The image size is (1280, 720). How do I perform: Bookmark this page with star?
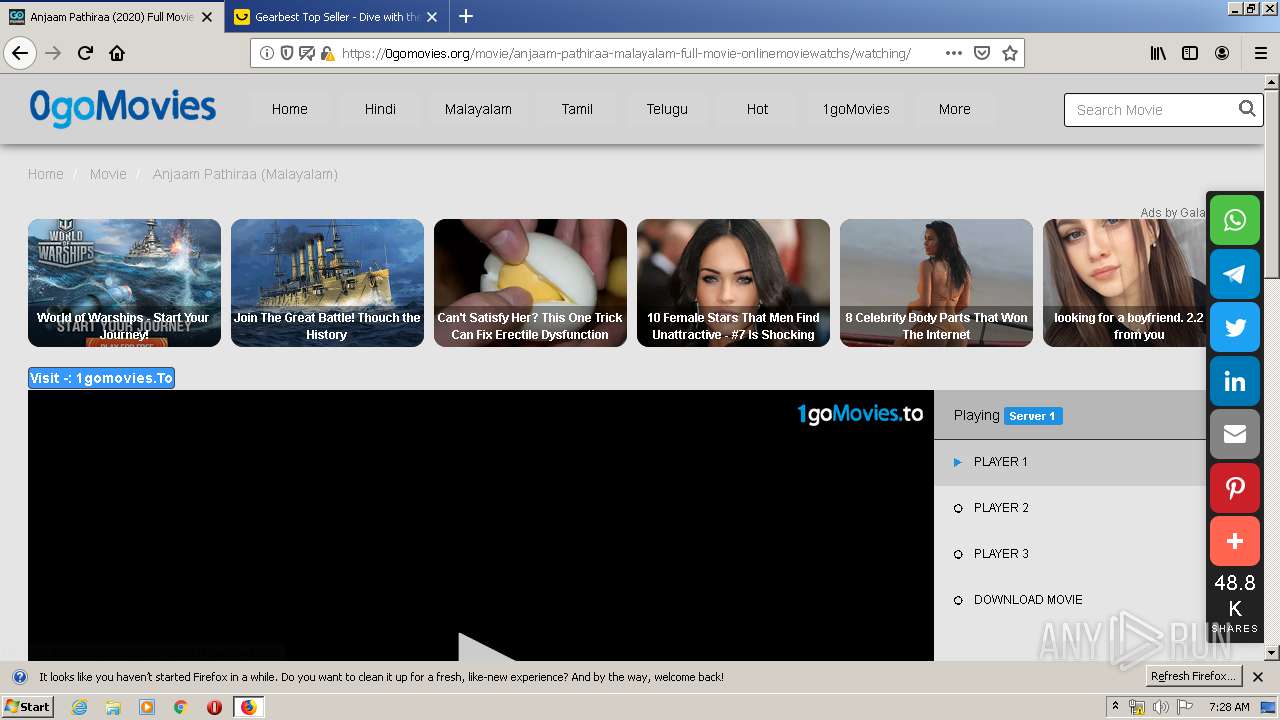coord(1010,53)
